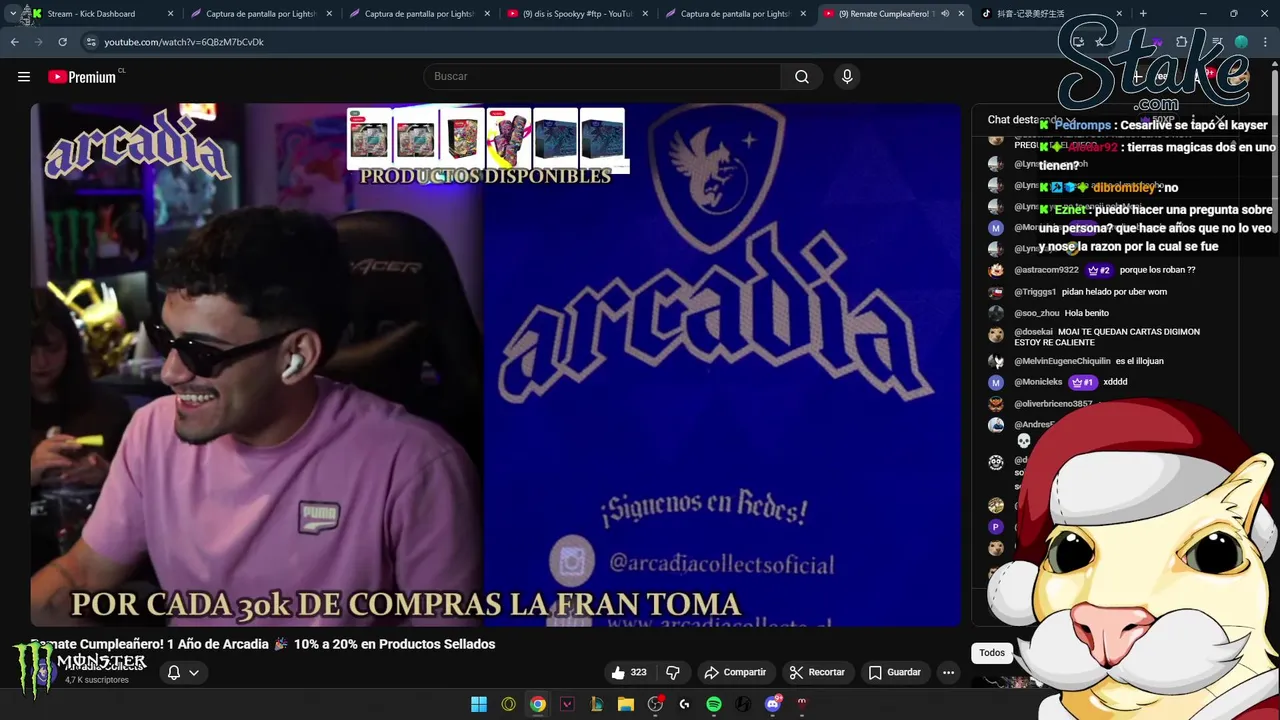Open Chrome from the taskbar

538,704
